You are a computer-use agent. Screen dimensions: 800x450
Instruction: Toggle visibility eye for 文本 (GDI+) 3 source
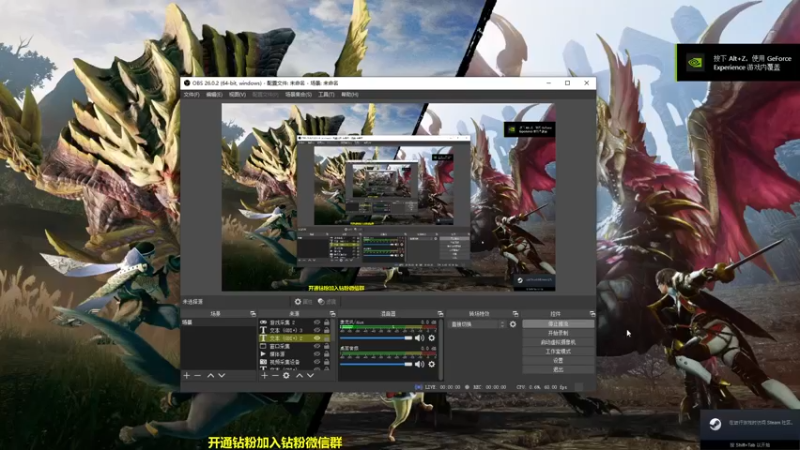[x=317, y=330]
